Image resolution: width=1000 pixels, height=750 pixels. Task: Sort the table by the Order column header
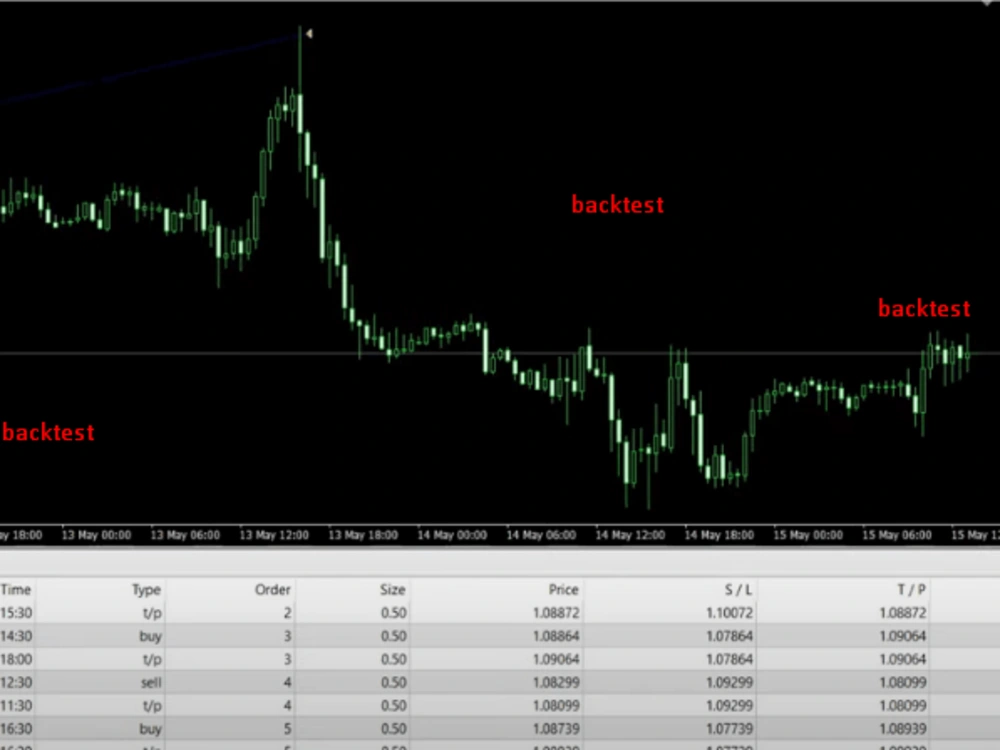click(272, 590)
